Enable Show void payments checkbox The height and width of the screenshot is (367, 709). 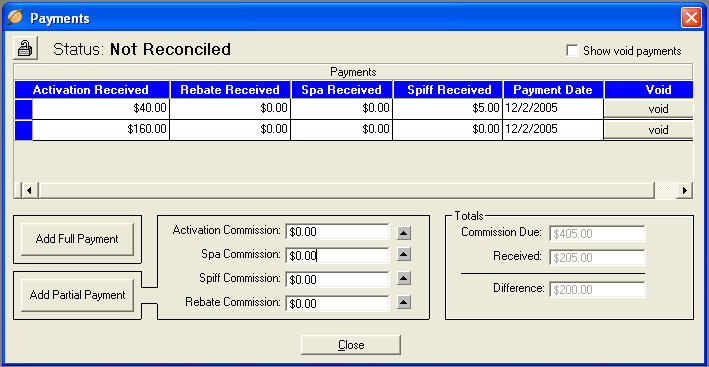pyautogui.click(x=572, y=51)
